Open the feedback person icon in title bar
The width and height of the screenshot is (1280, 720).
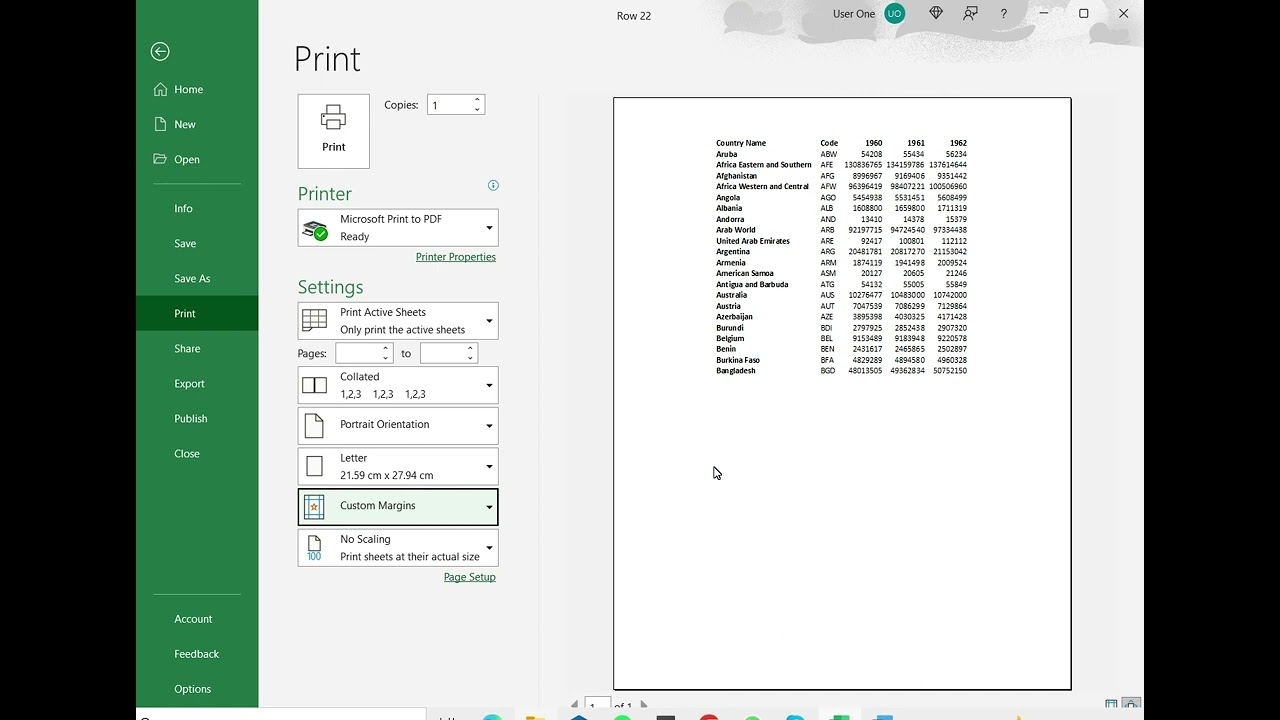pyautogui.click(x=970, y=14)
